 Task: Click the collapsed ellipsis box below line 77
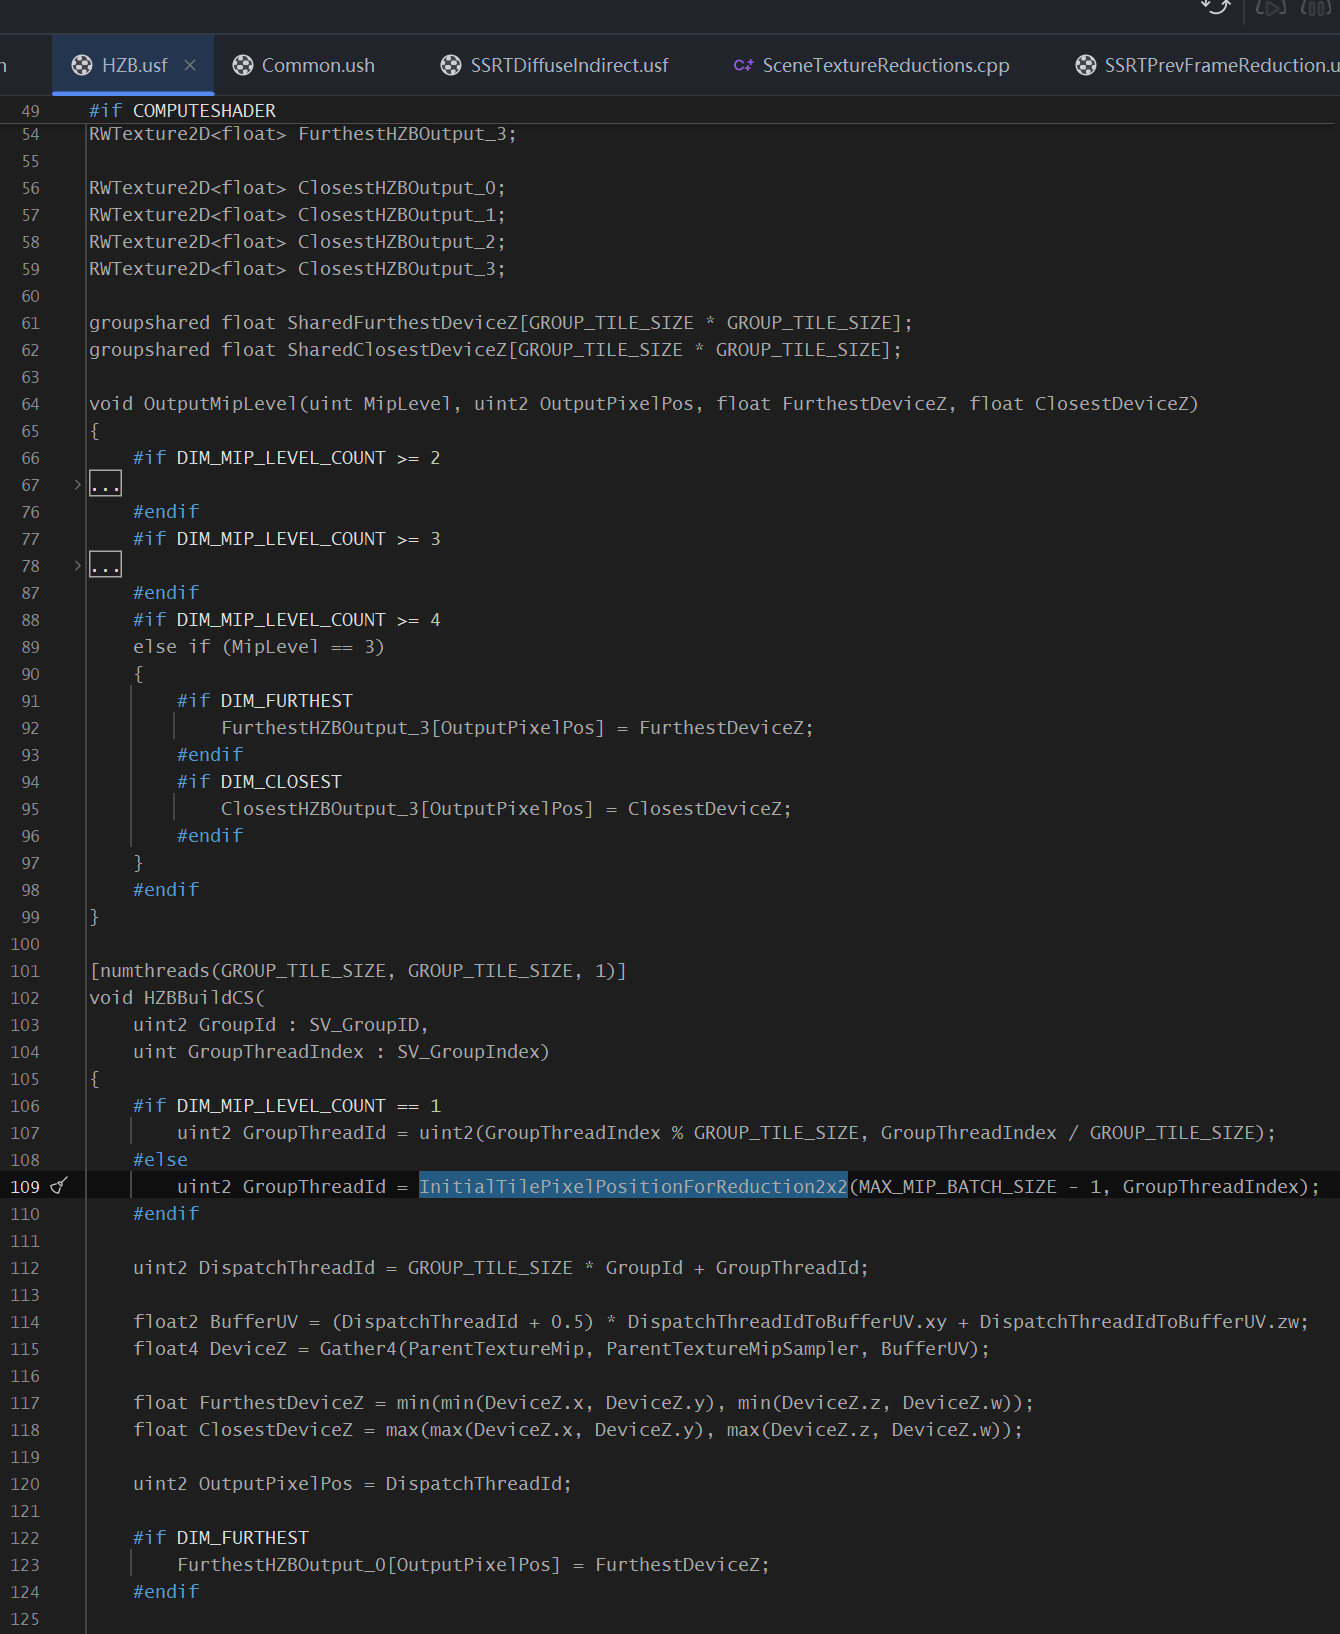click(x=105, y=566)
